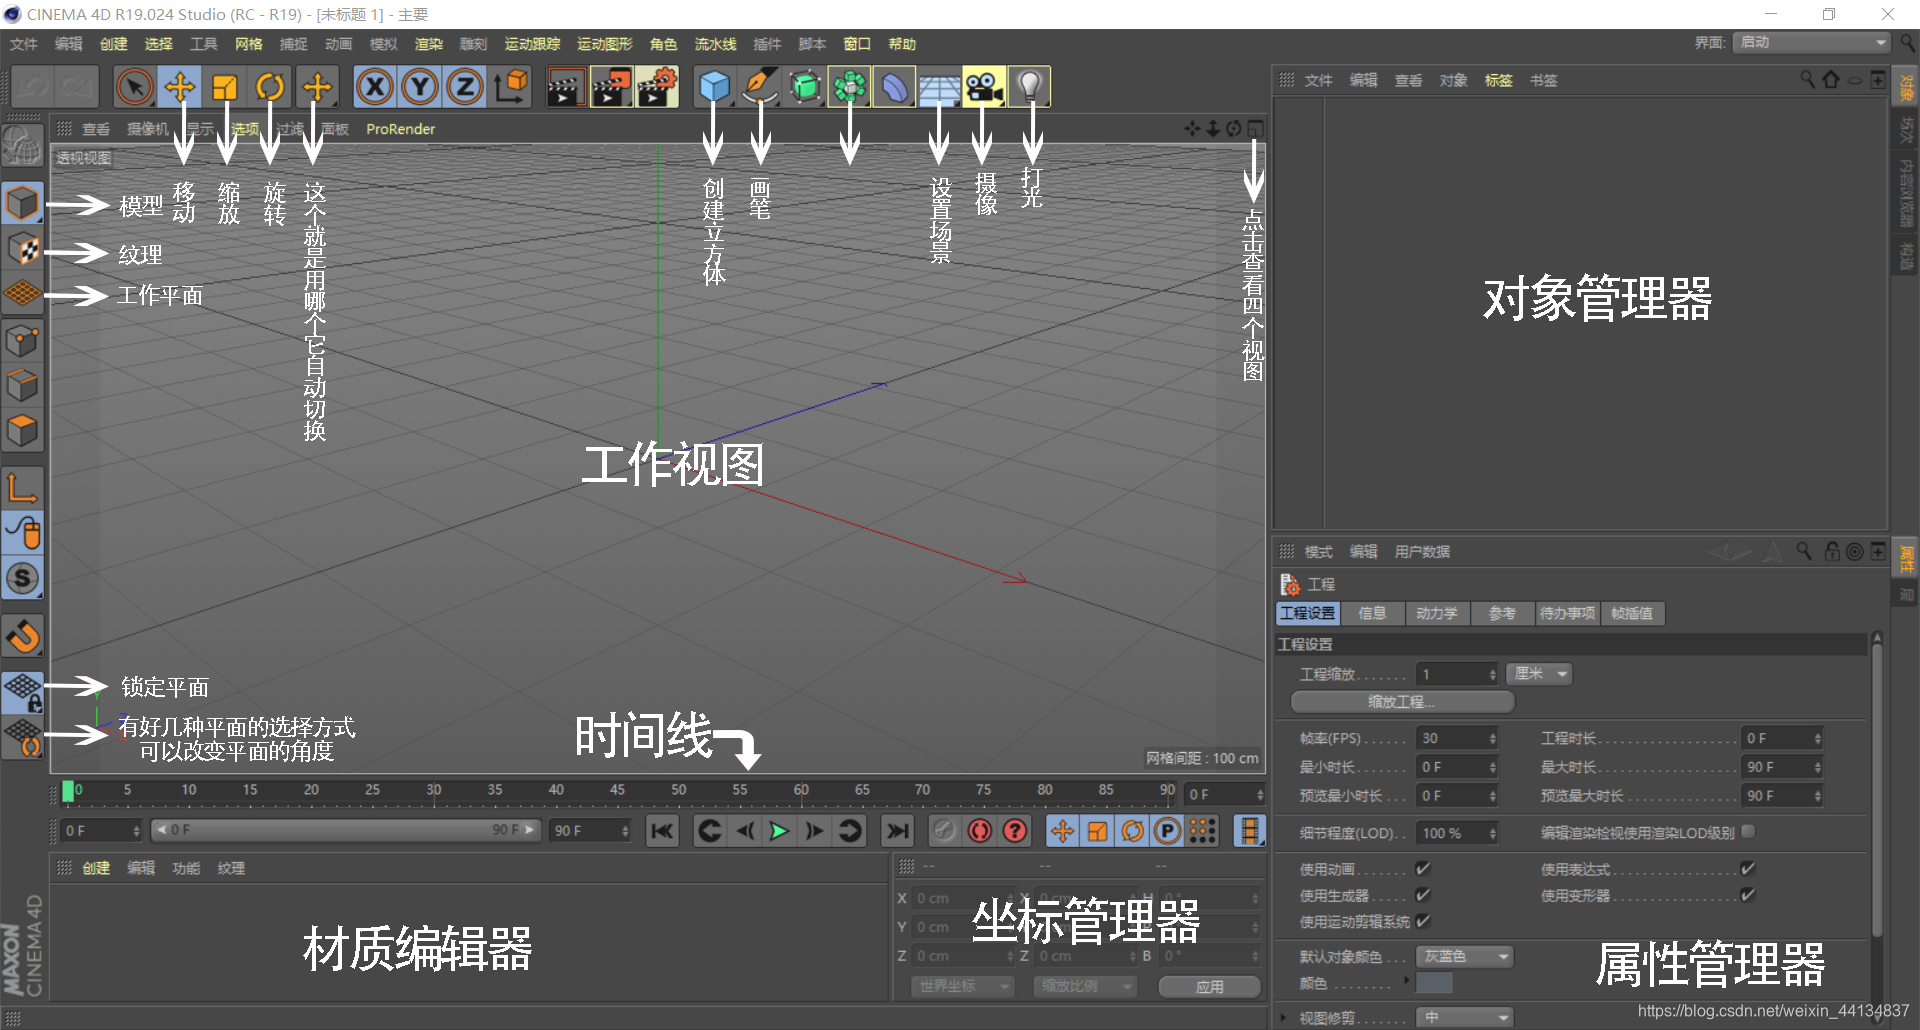Click the 颜色 swatch in project settings
The height and width of the screenshot is (1030, 1920).
click(x=1435, y=983)
